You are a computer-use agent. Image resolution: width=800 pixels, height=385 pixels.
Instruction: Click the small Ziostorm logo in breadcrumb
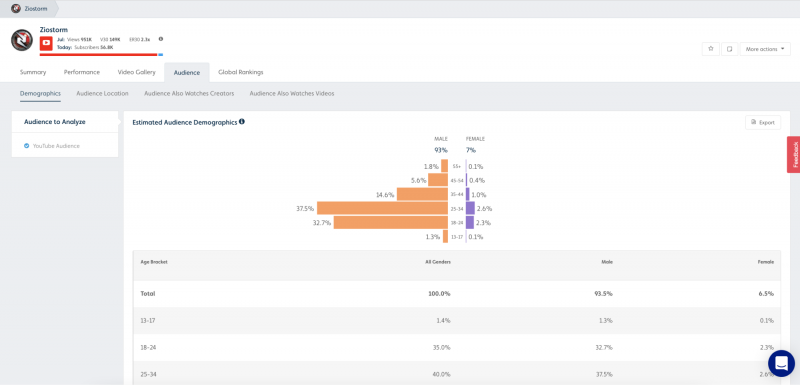pyautogui.click(x=16, y=9)
